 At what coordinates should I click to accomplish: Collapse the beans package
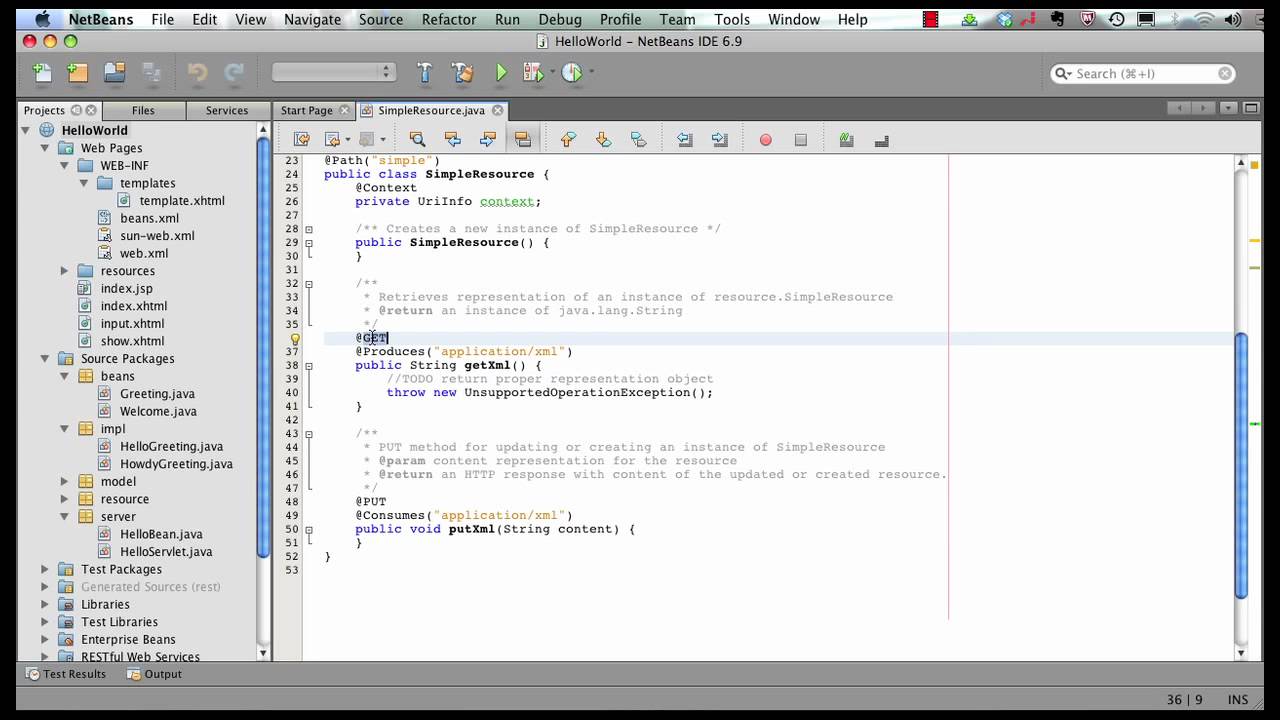[x=65, y=377]
